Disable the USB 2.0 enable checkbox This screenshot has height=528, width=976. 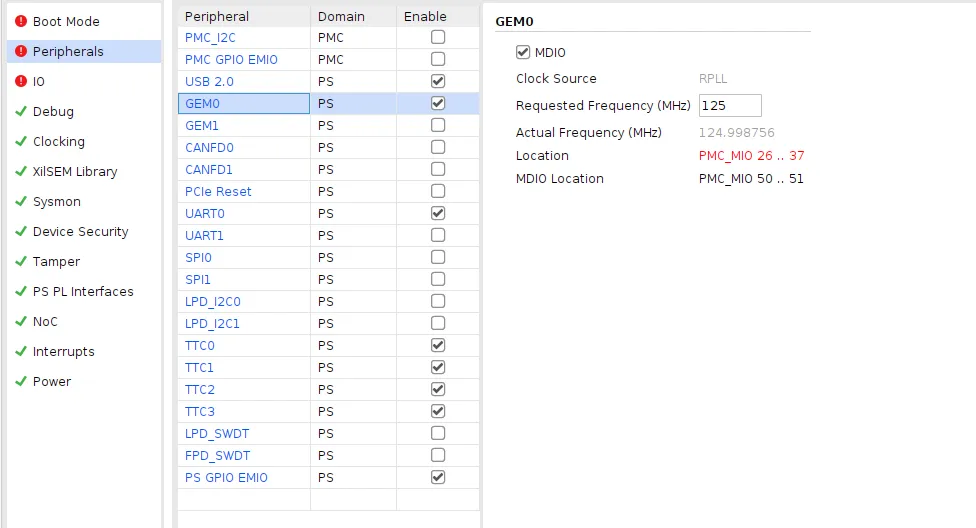[437, 81]
